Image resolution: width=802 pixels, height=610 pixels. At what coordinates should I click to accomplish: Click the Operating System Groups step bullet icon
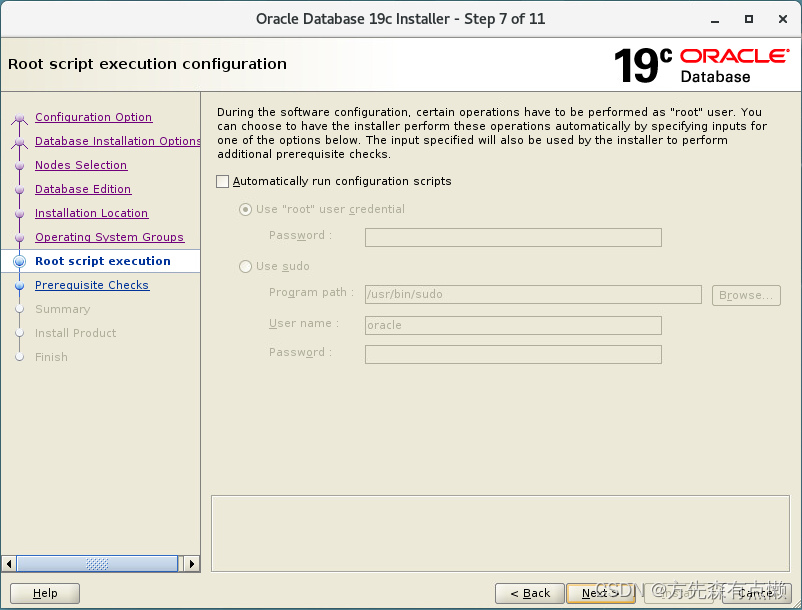pyautogui.click(x=19, y=238)
